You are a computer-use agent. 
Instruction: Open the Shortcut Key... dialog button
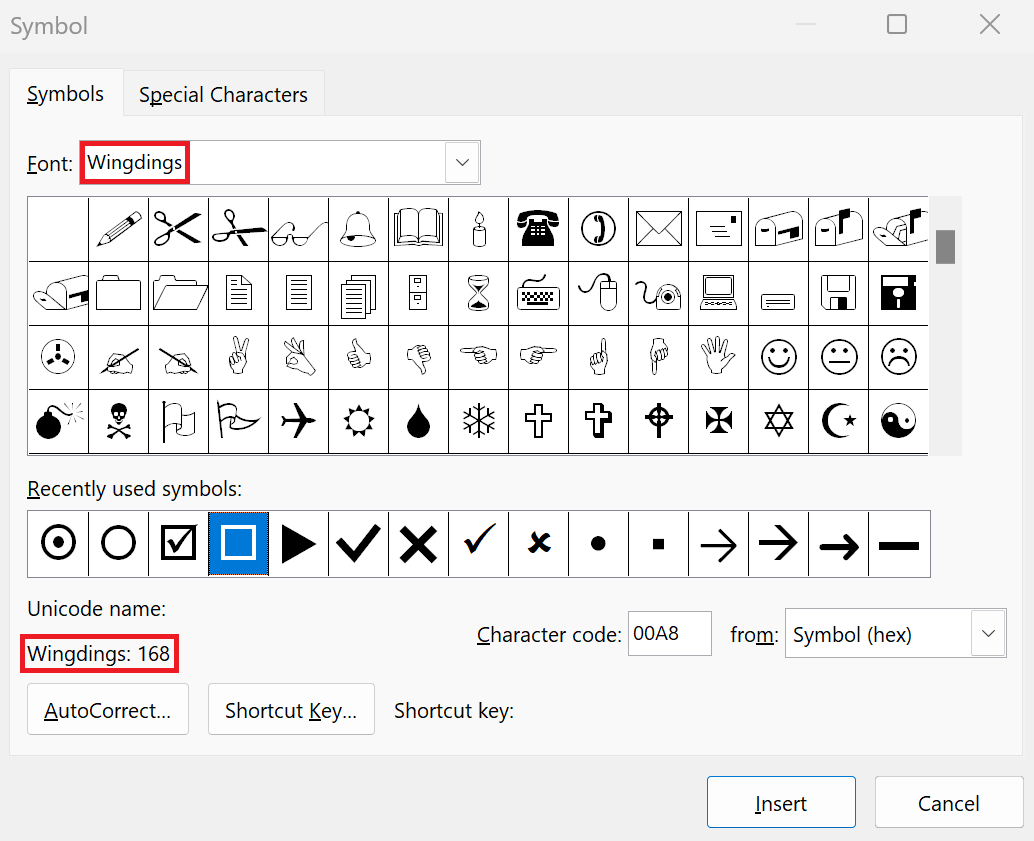291,710
